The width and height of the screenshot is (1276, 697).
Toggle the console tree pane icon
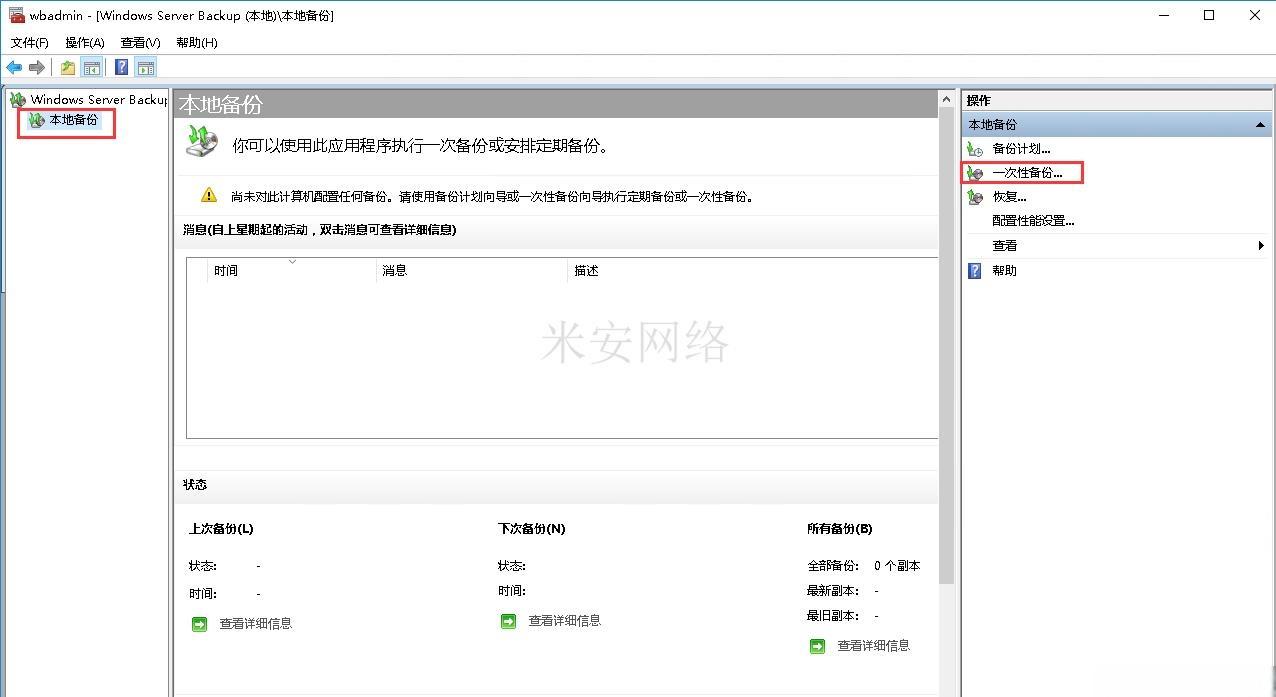(91, 67)
